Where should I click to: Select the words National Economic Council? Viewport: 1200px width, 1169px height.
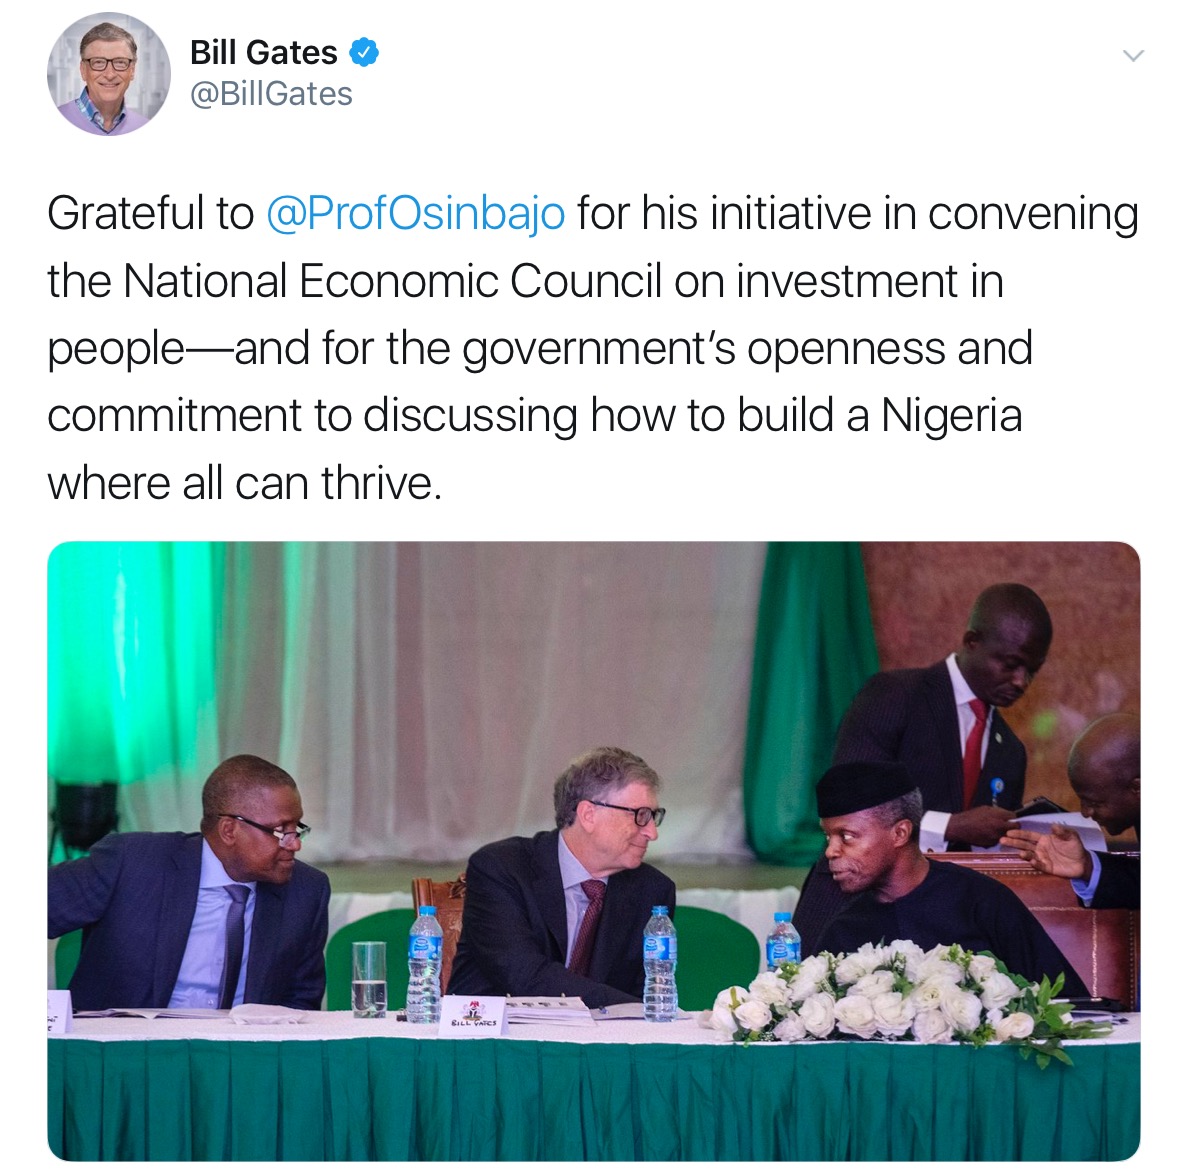pos(393,281)
